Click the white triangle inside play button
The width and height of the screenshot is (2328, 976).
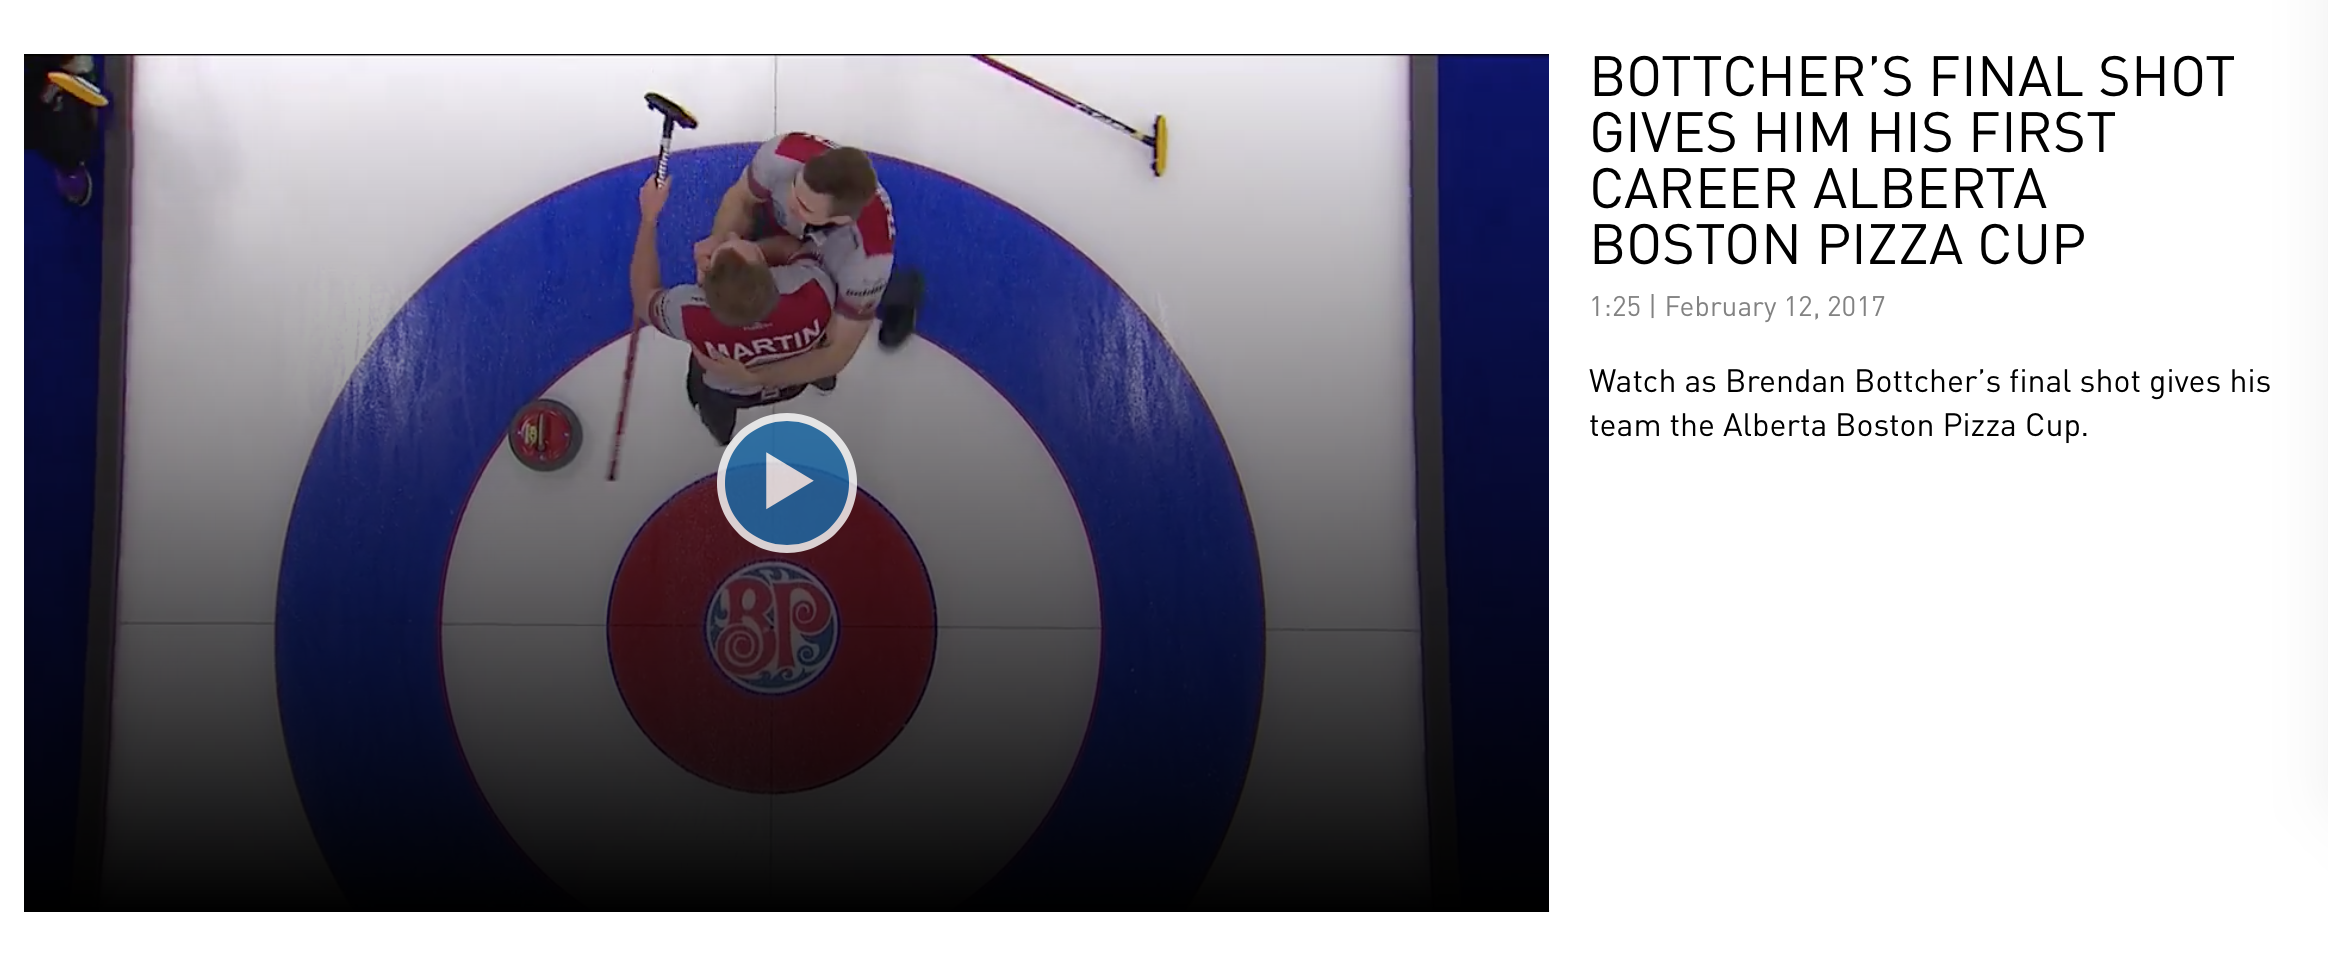pos(789,482)
